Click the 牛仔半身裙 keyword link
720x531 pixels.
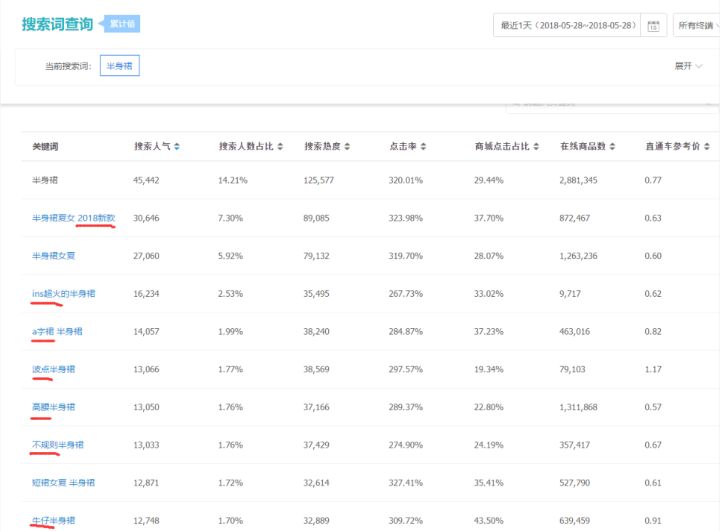tap(53, 521)
